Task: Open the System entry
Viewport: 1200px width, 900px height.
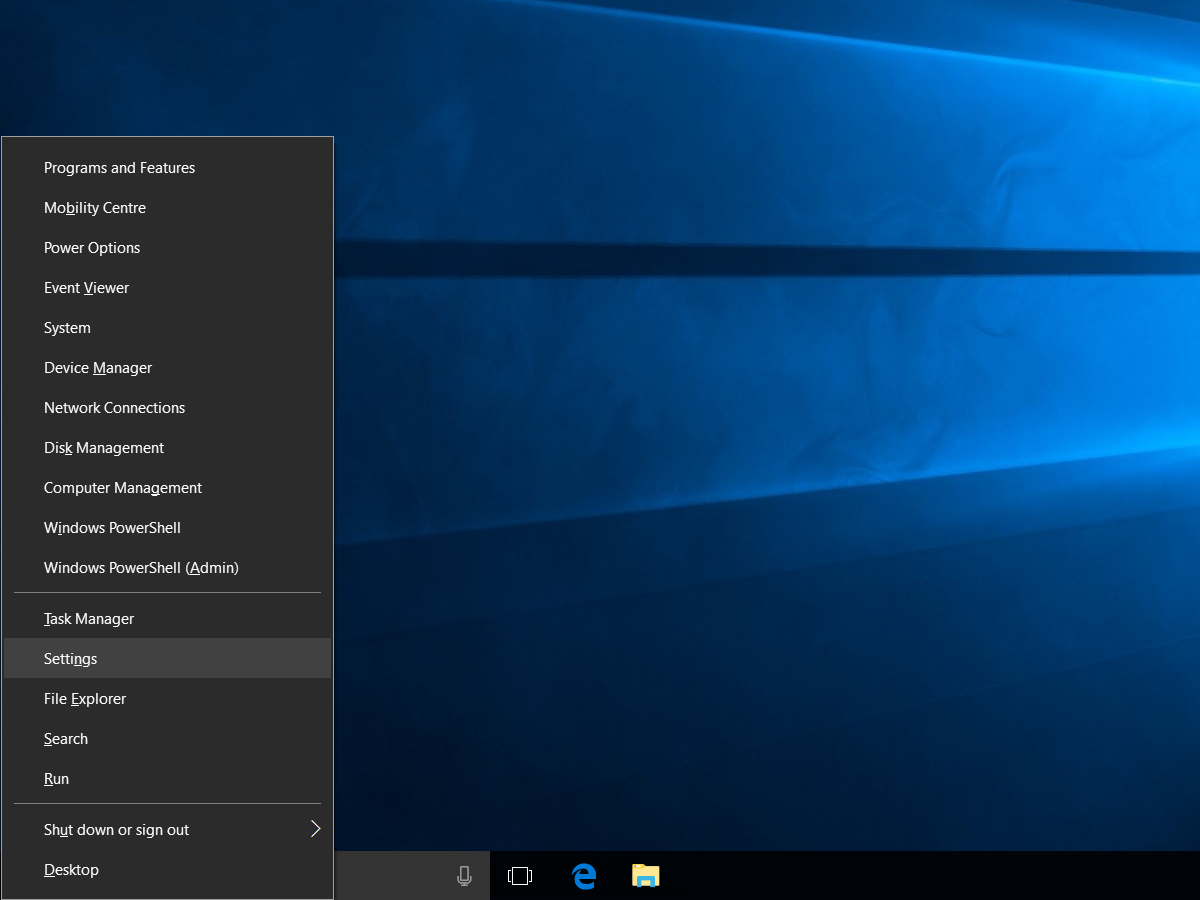Action: (167, 328)
